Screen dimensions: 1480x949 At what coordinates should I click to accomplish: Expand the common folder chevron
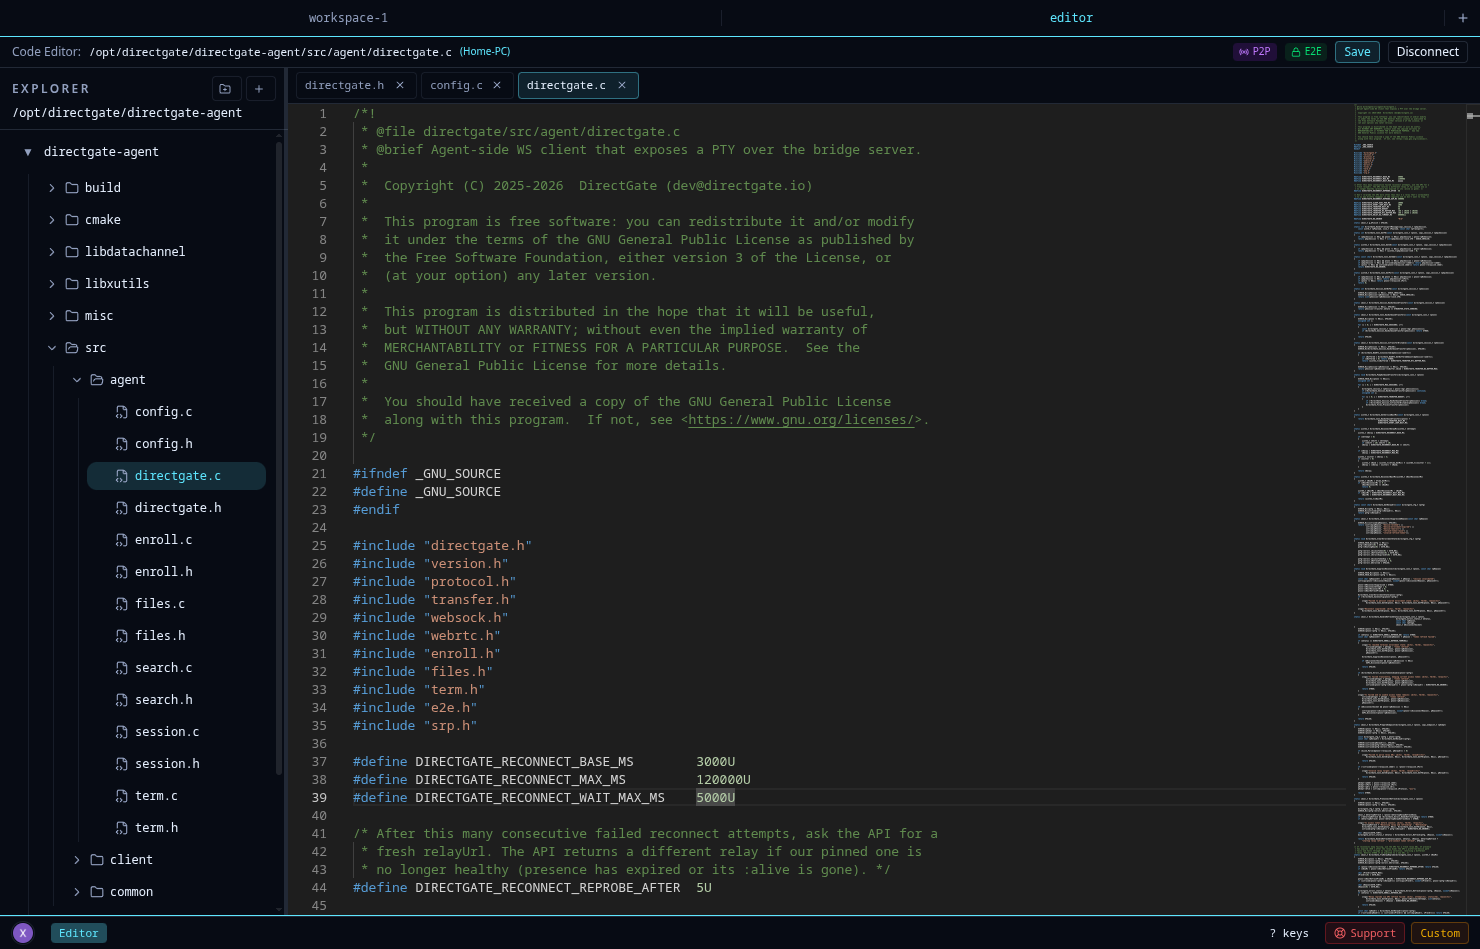click(x=77, y=892)
